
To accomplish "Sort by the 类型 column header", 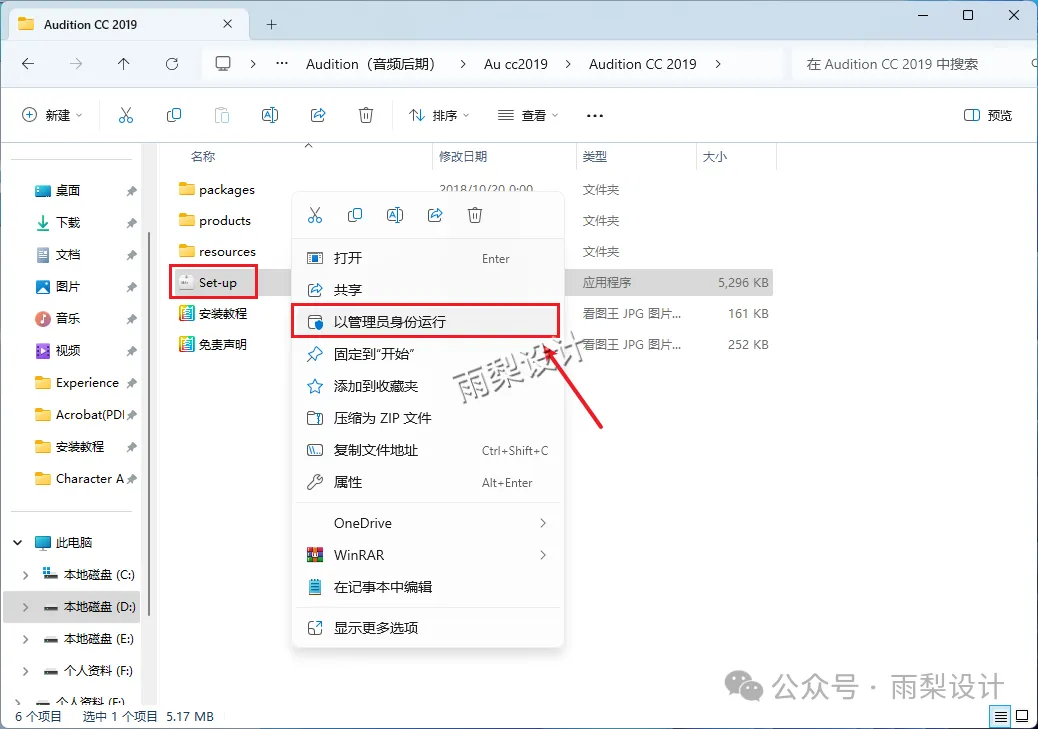I will pyautogui.click(x=594, y=157).
